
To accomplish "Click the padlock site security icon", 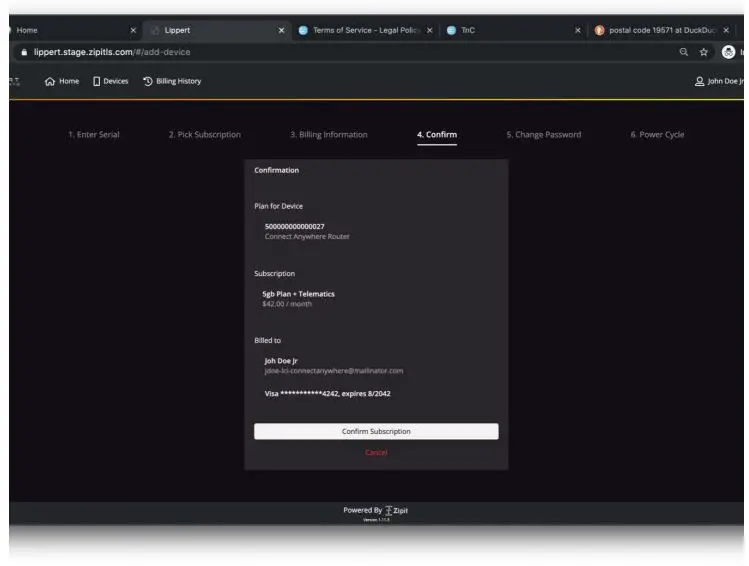I will 24,52.
